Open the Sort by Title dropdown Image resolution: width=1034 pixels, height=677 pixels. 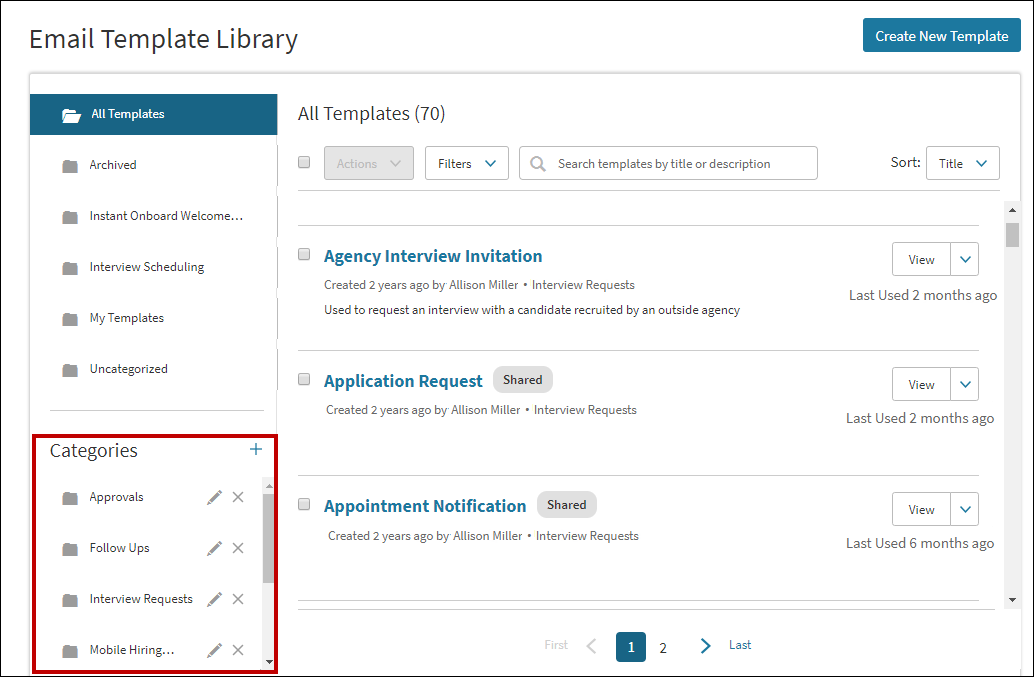click(x=963, y=163)
